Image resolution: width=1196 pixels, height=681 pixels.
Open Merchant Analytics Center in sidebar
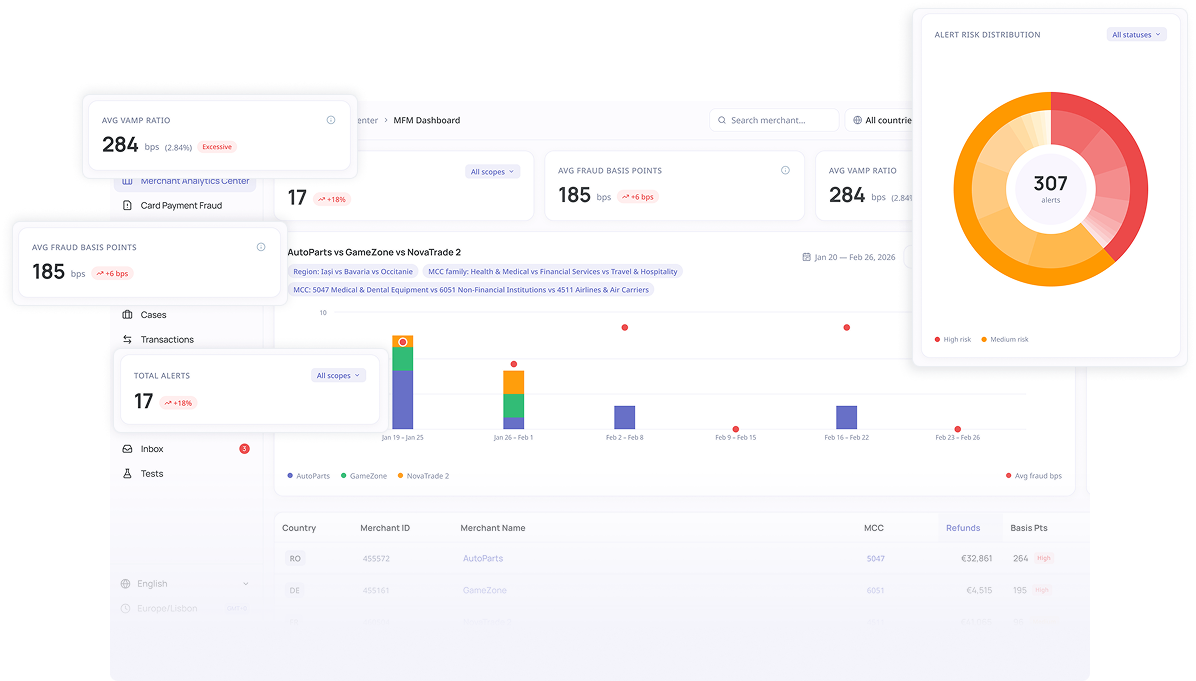pyautogui.click(x=185, y=181)
